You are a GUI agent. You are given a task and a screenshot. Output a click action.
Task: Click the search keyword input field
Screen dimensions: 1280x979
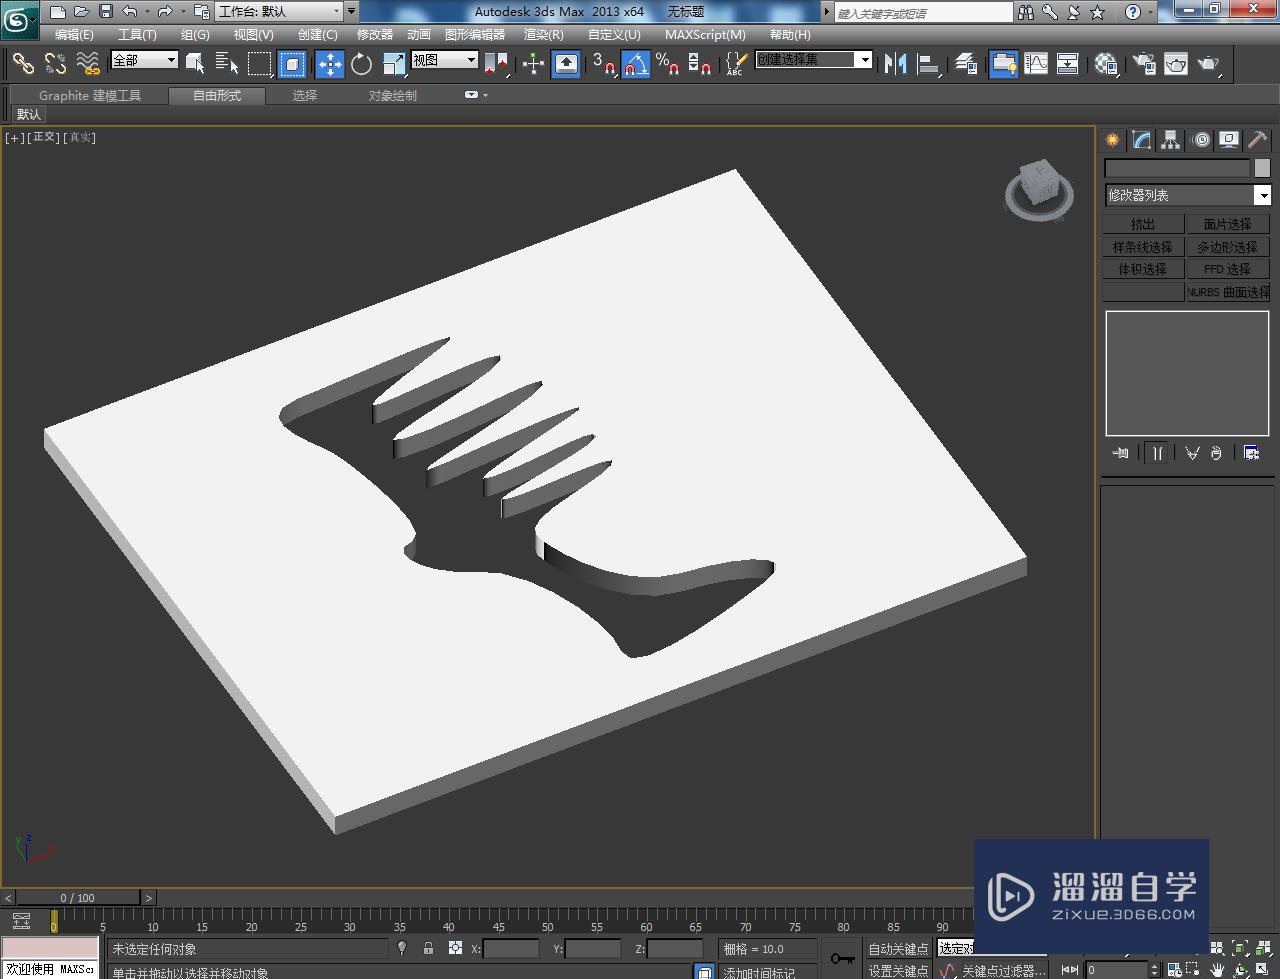click(x=924, y=13)
